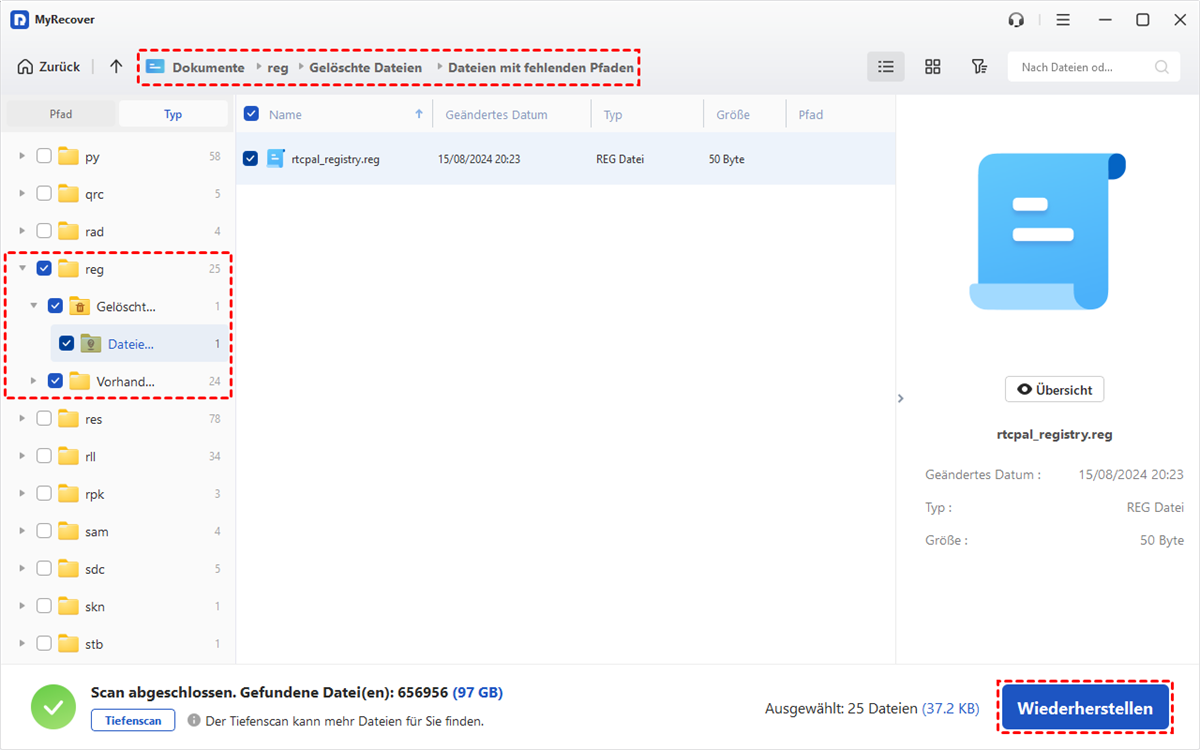Switch to list view layout
This screenshot has height=750, width=1200.
click(885, 67)
